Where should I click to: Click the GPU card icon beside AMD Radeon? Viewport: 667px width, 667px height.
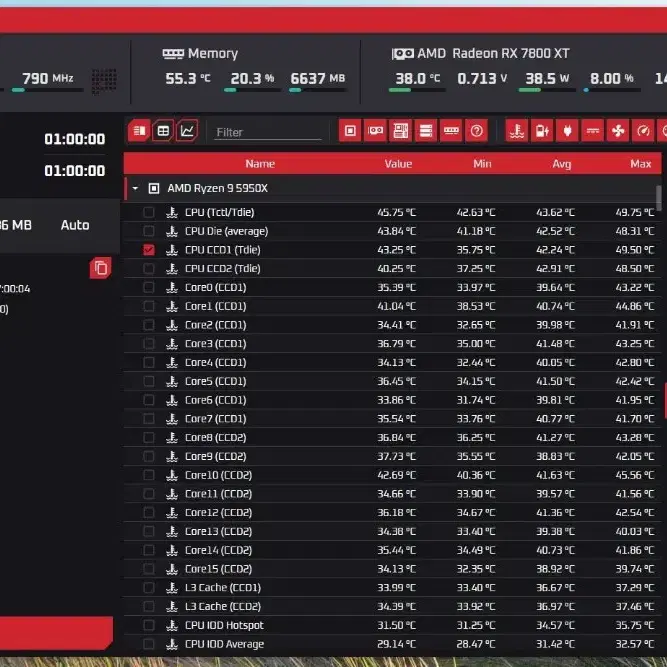402,54
